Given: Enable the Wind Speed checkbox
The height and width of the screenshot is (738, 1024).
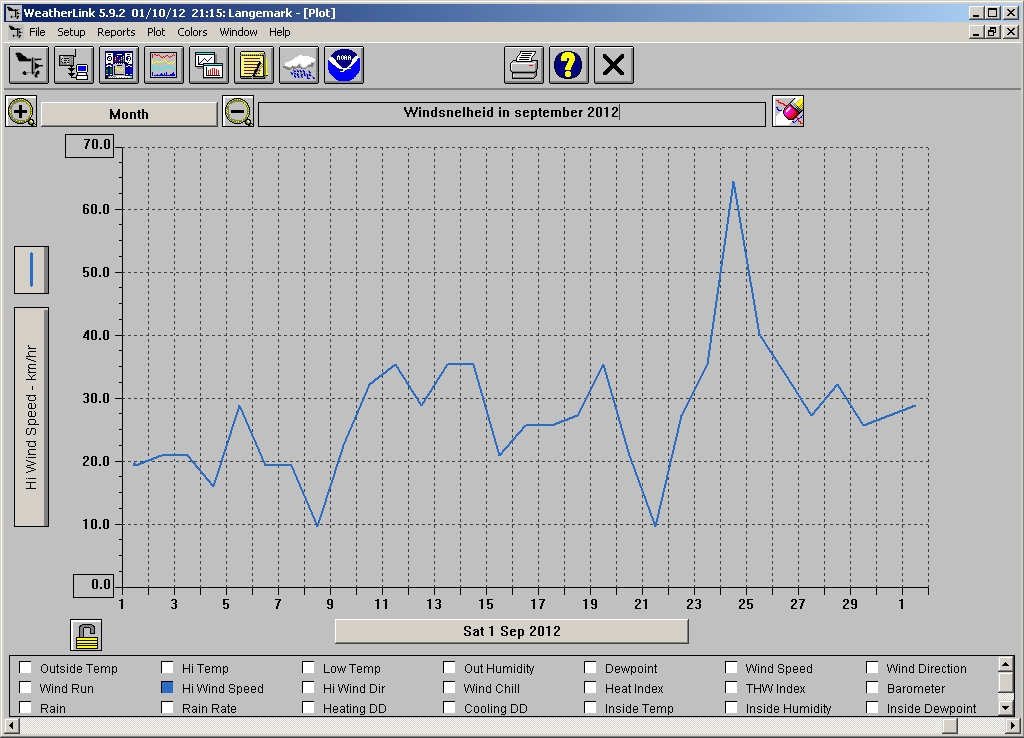Looking at the screenshot, I should click(x=731, y=667).
